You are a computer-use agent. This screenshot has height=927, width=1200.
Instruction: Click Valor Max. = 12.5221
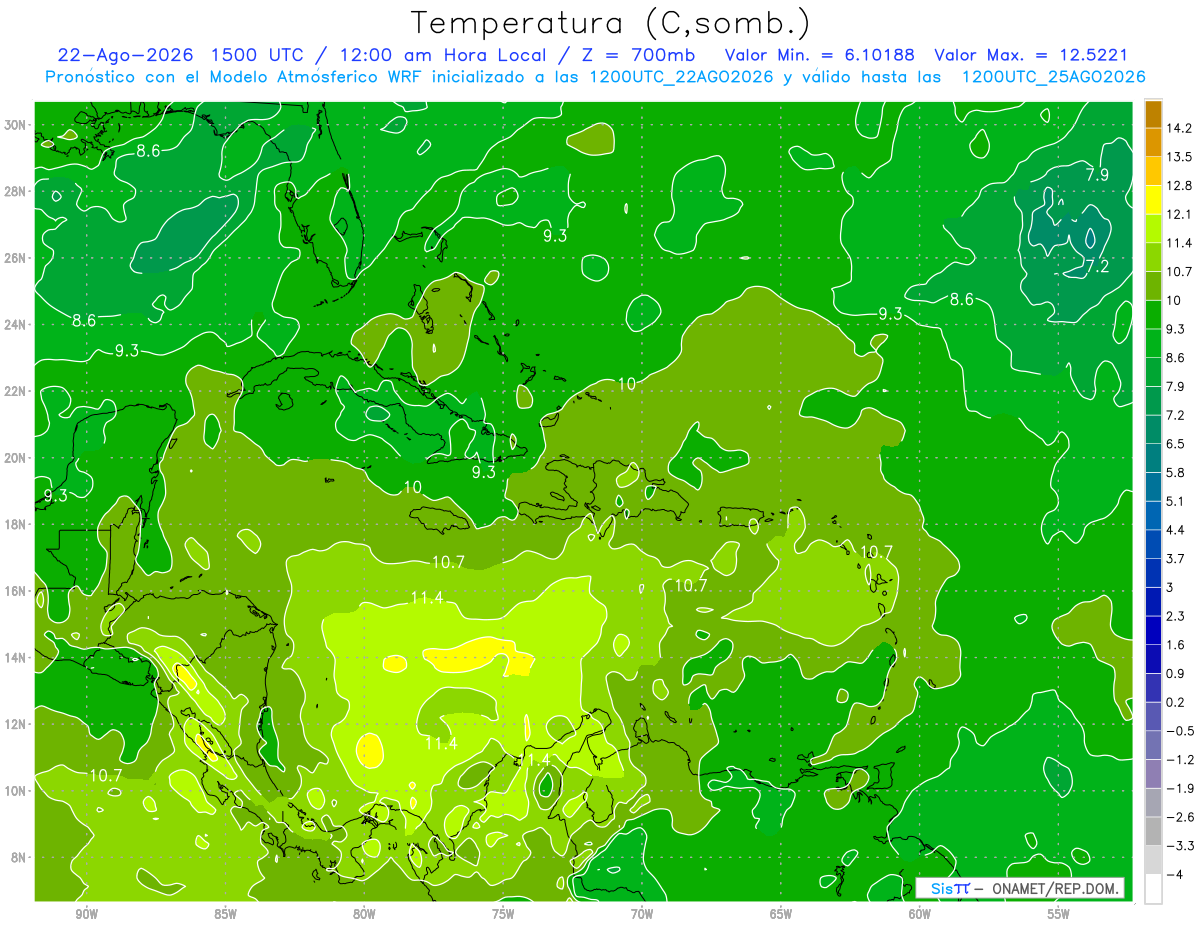[1031, 55]
